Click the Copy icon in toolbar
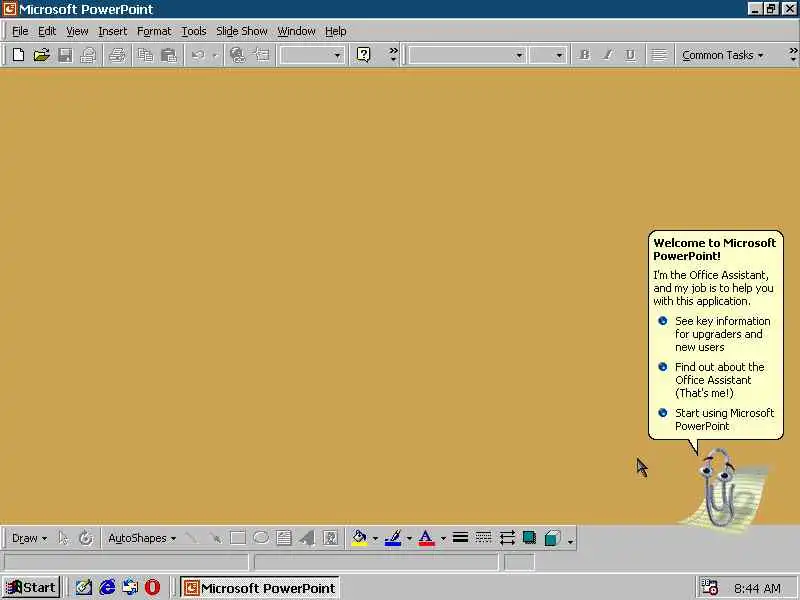The height and width of the screenshot is (600, 800). coord(145,55)
